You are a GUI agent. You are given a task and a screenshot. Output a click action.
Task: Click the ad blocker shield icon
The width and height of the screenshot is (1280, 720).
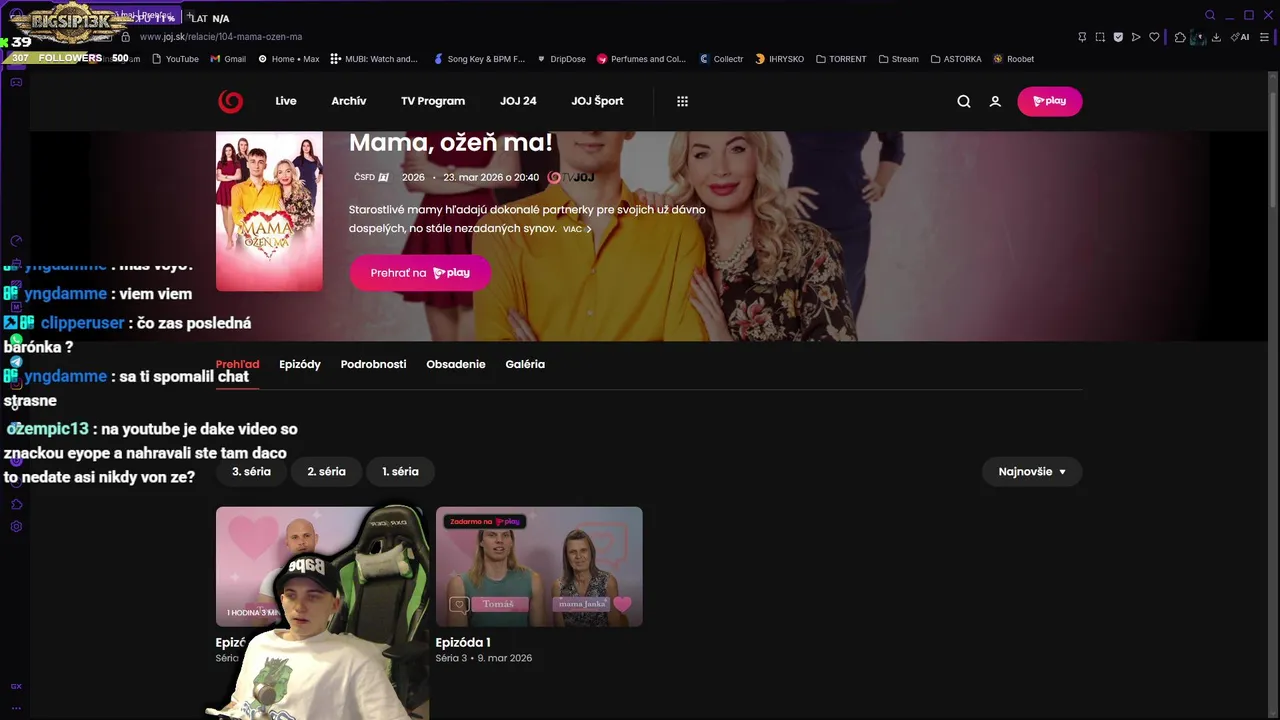tap(1118, 37)
